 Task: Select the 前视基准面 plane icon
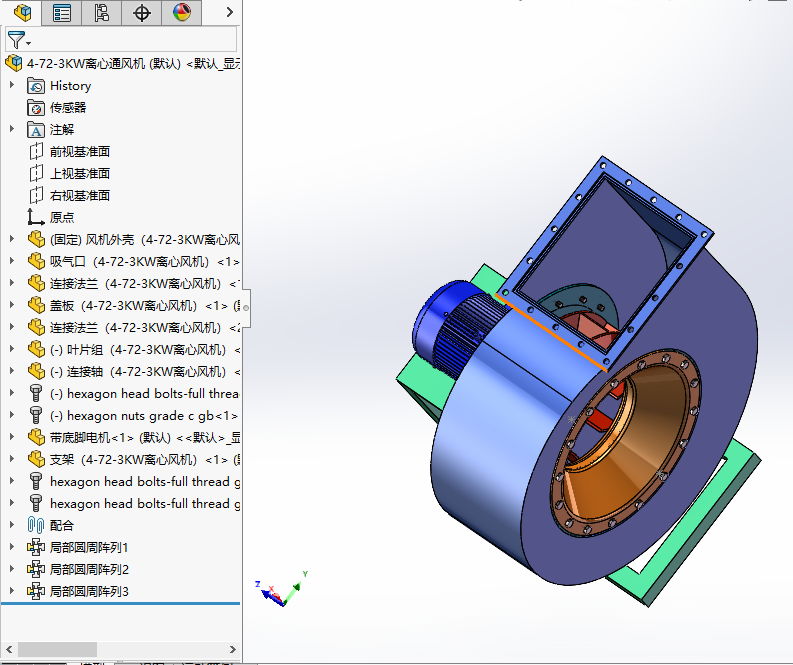tap(36, 151)
